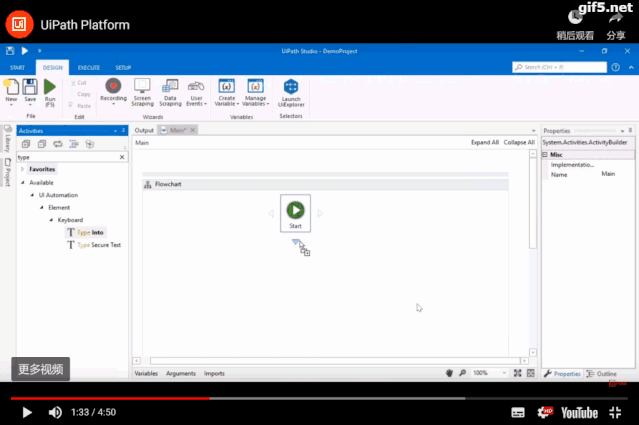Select the Type Into activity
Image resolution: width=639 pixels, height=425 pixels.
click(x=86, y=232)
